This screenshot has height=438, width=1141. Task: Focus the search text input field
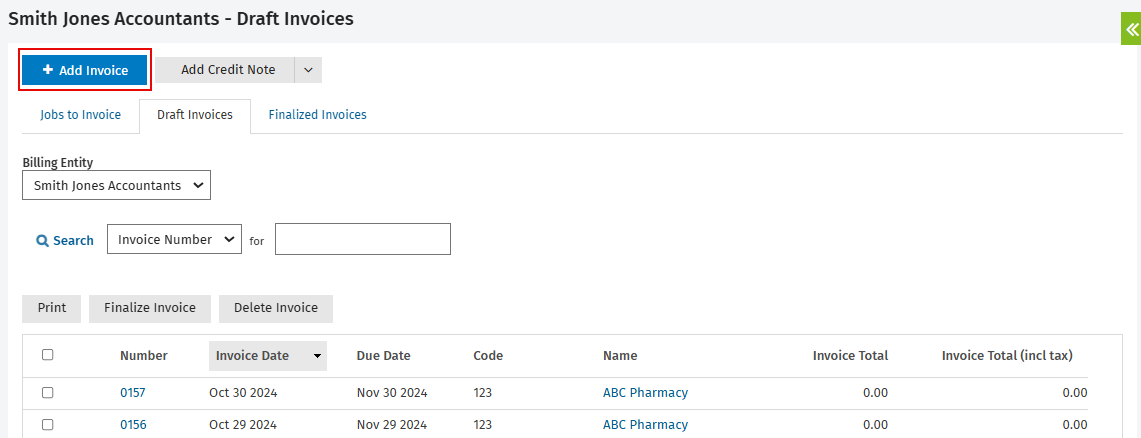[x=363, y=239]
